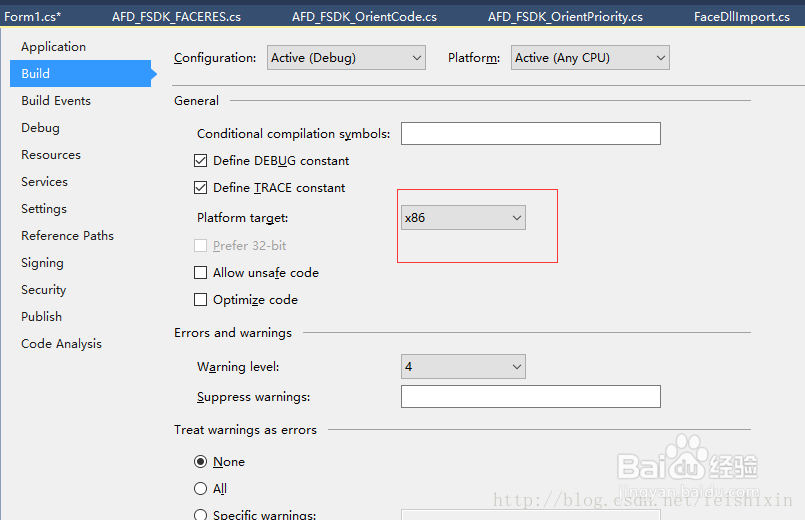Click the Warning level label

238,367
